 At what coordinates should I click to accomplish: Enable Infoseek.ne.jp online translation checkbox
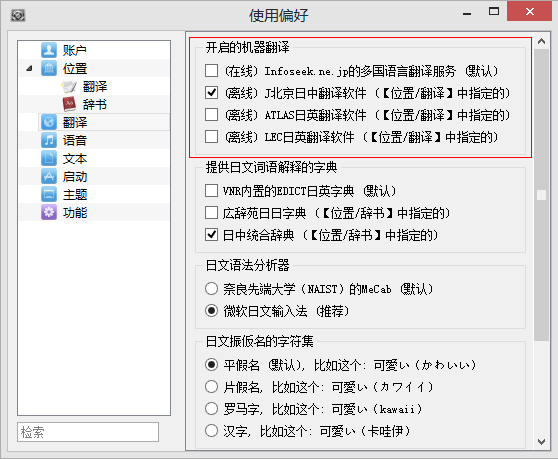click(211, 71)
